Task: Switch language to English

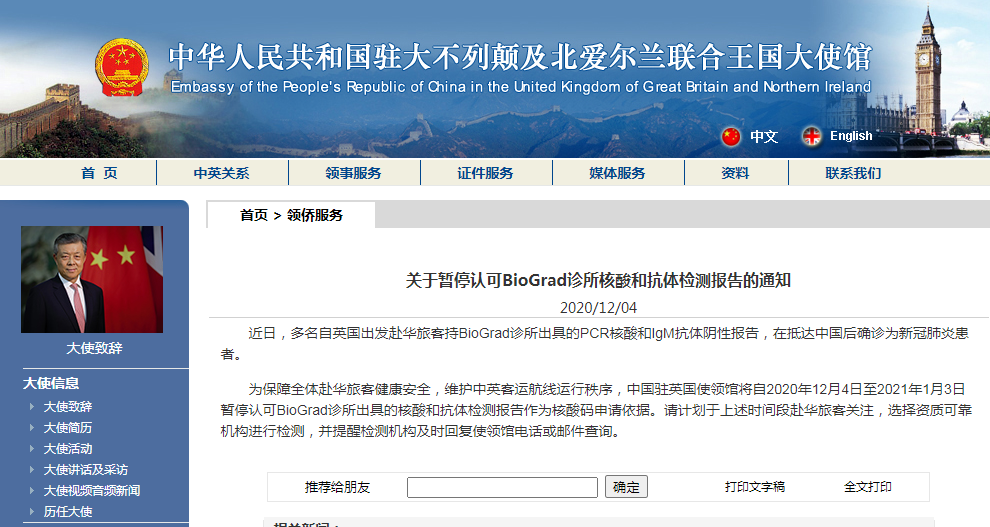Action: [850, 136]
